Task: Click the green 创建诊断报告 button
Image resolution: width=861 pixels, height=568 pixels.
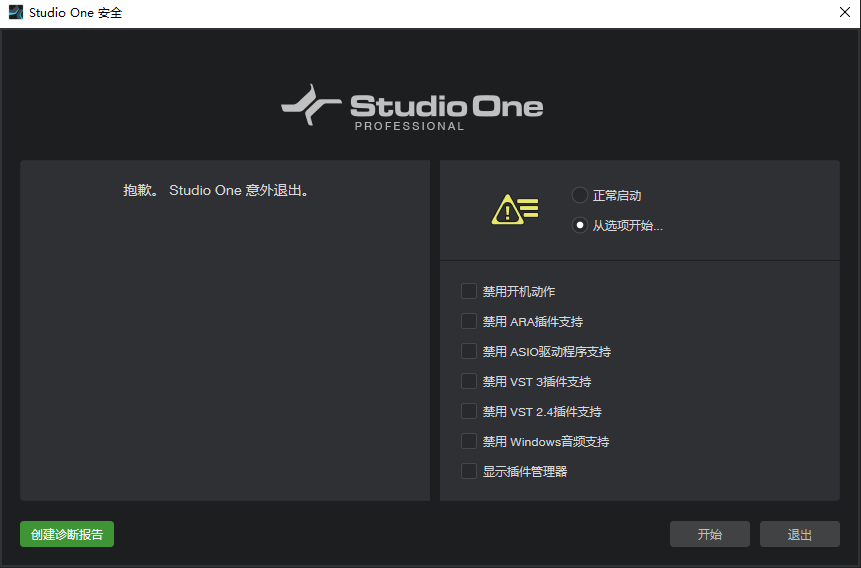Action: tap(67, 534)
